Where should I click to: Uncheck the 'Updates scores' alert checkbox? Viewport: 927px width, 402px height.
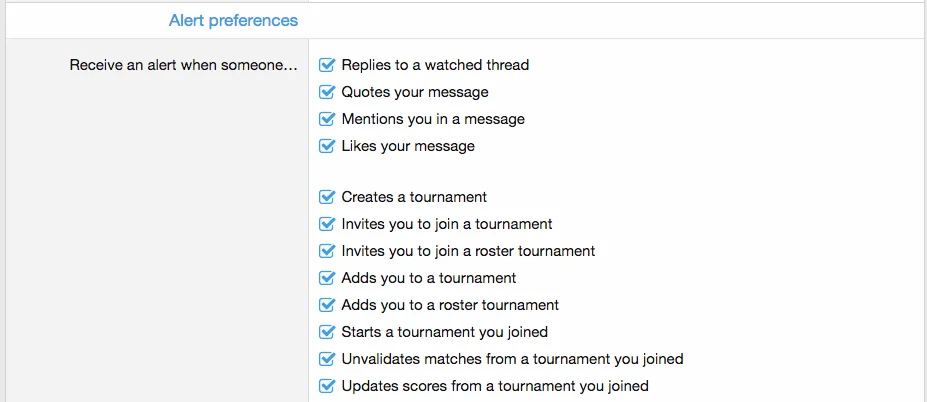coord(326,386)
